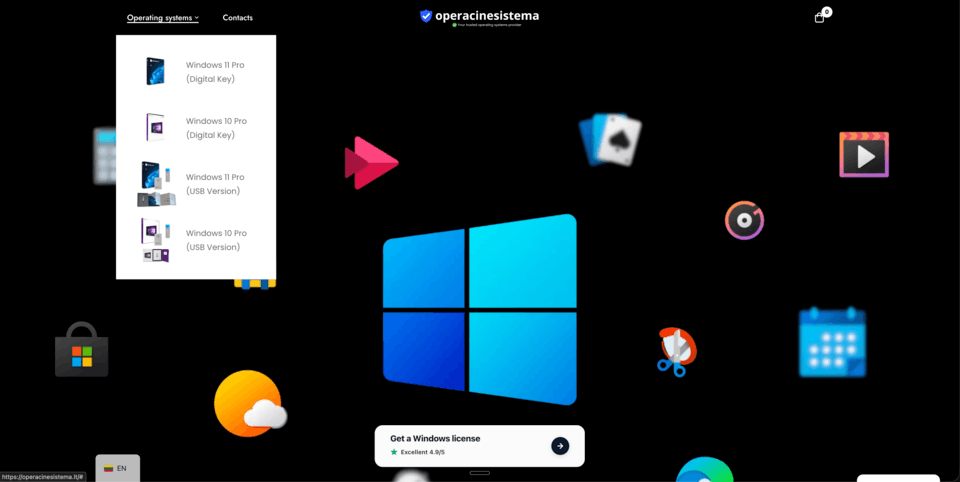Click the large Windows logo
The height and width of the screenshot is (482, 960).
point(479,309)
